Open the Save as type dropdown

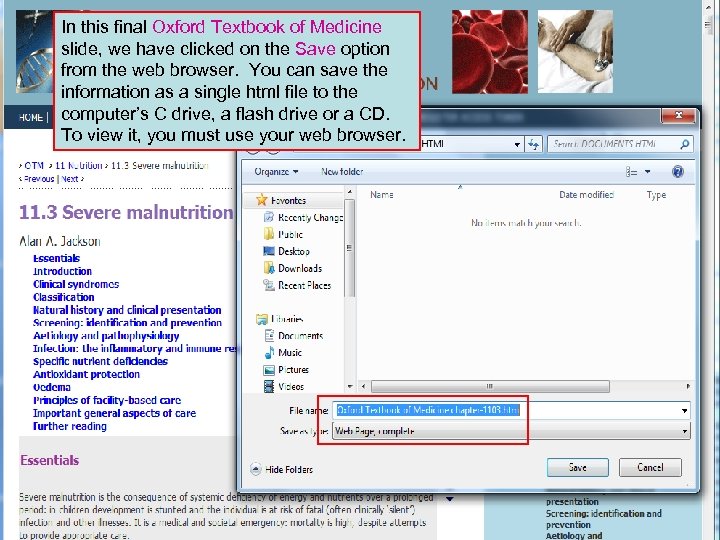tap(511, 431)
